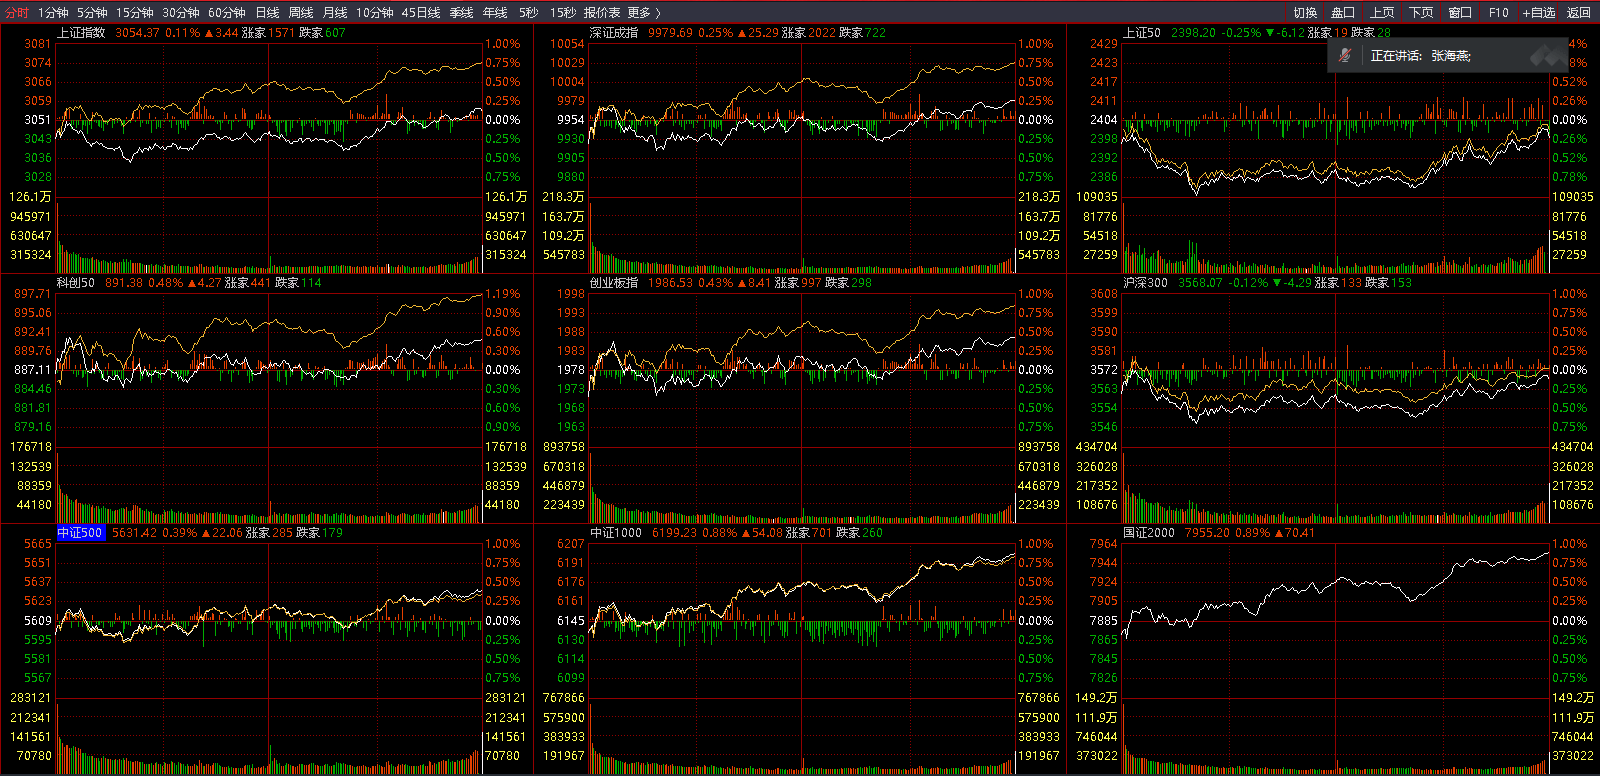Click 上证指数 advancers count 1571
This screenshot has height=776, width=1600.
pyautogui.click(x=281, y=32)
